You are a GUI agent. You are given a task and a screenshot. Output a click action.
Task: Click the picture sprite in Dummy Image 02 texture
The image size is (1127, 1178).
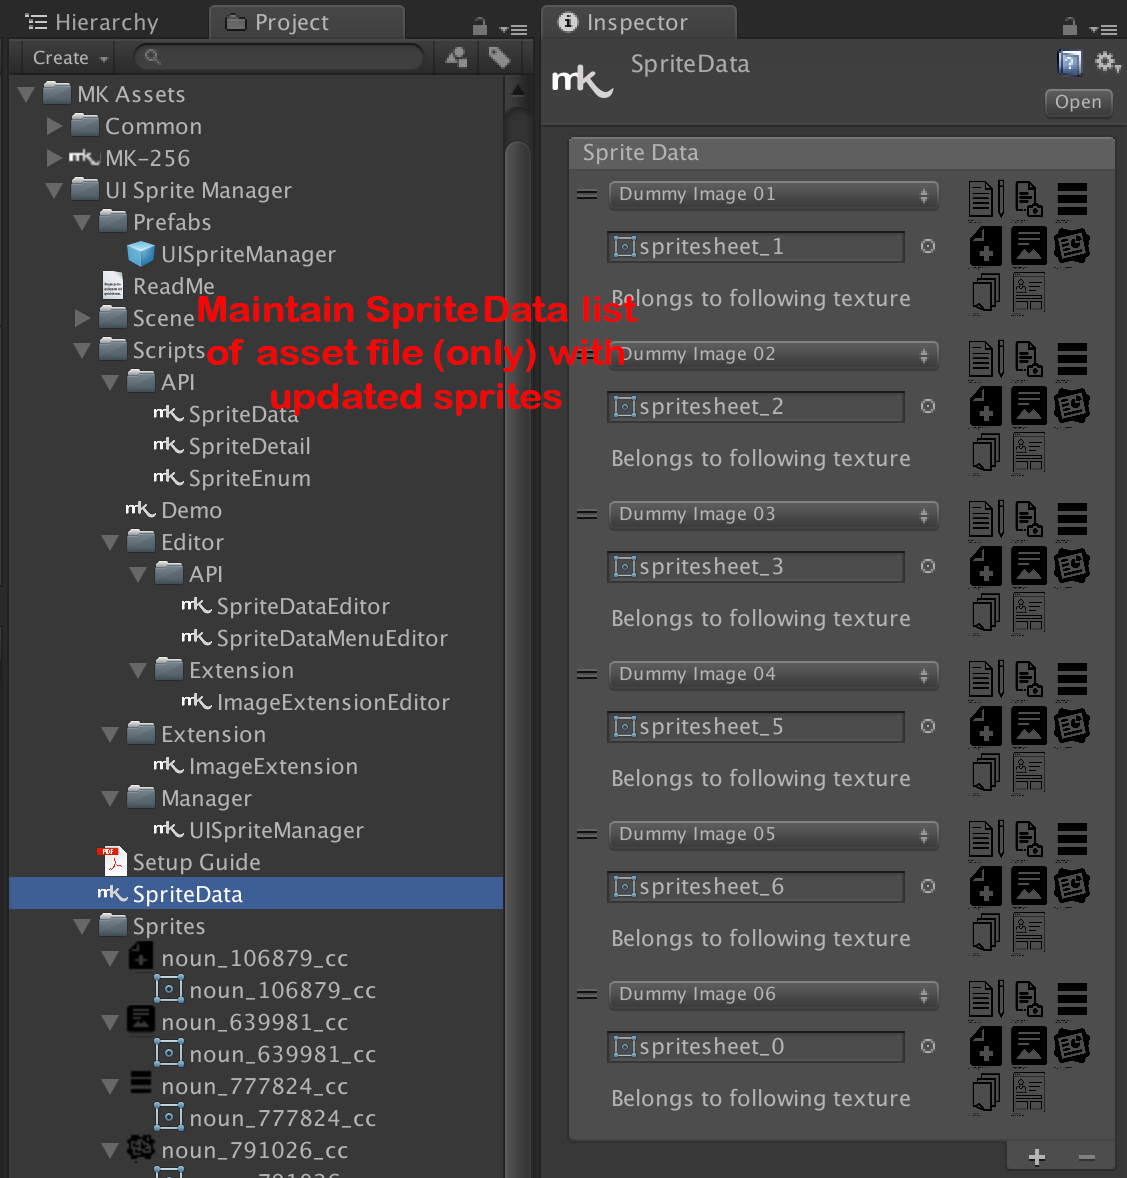[1029, 406]
